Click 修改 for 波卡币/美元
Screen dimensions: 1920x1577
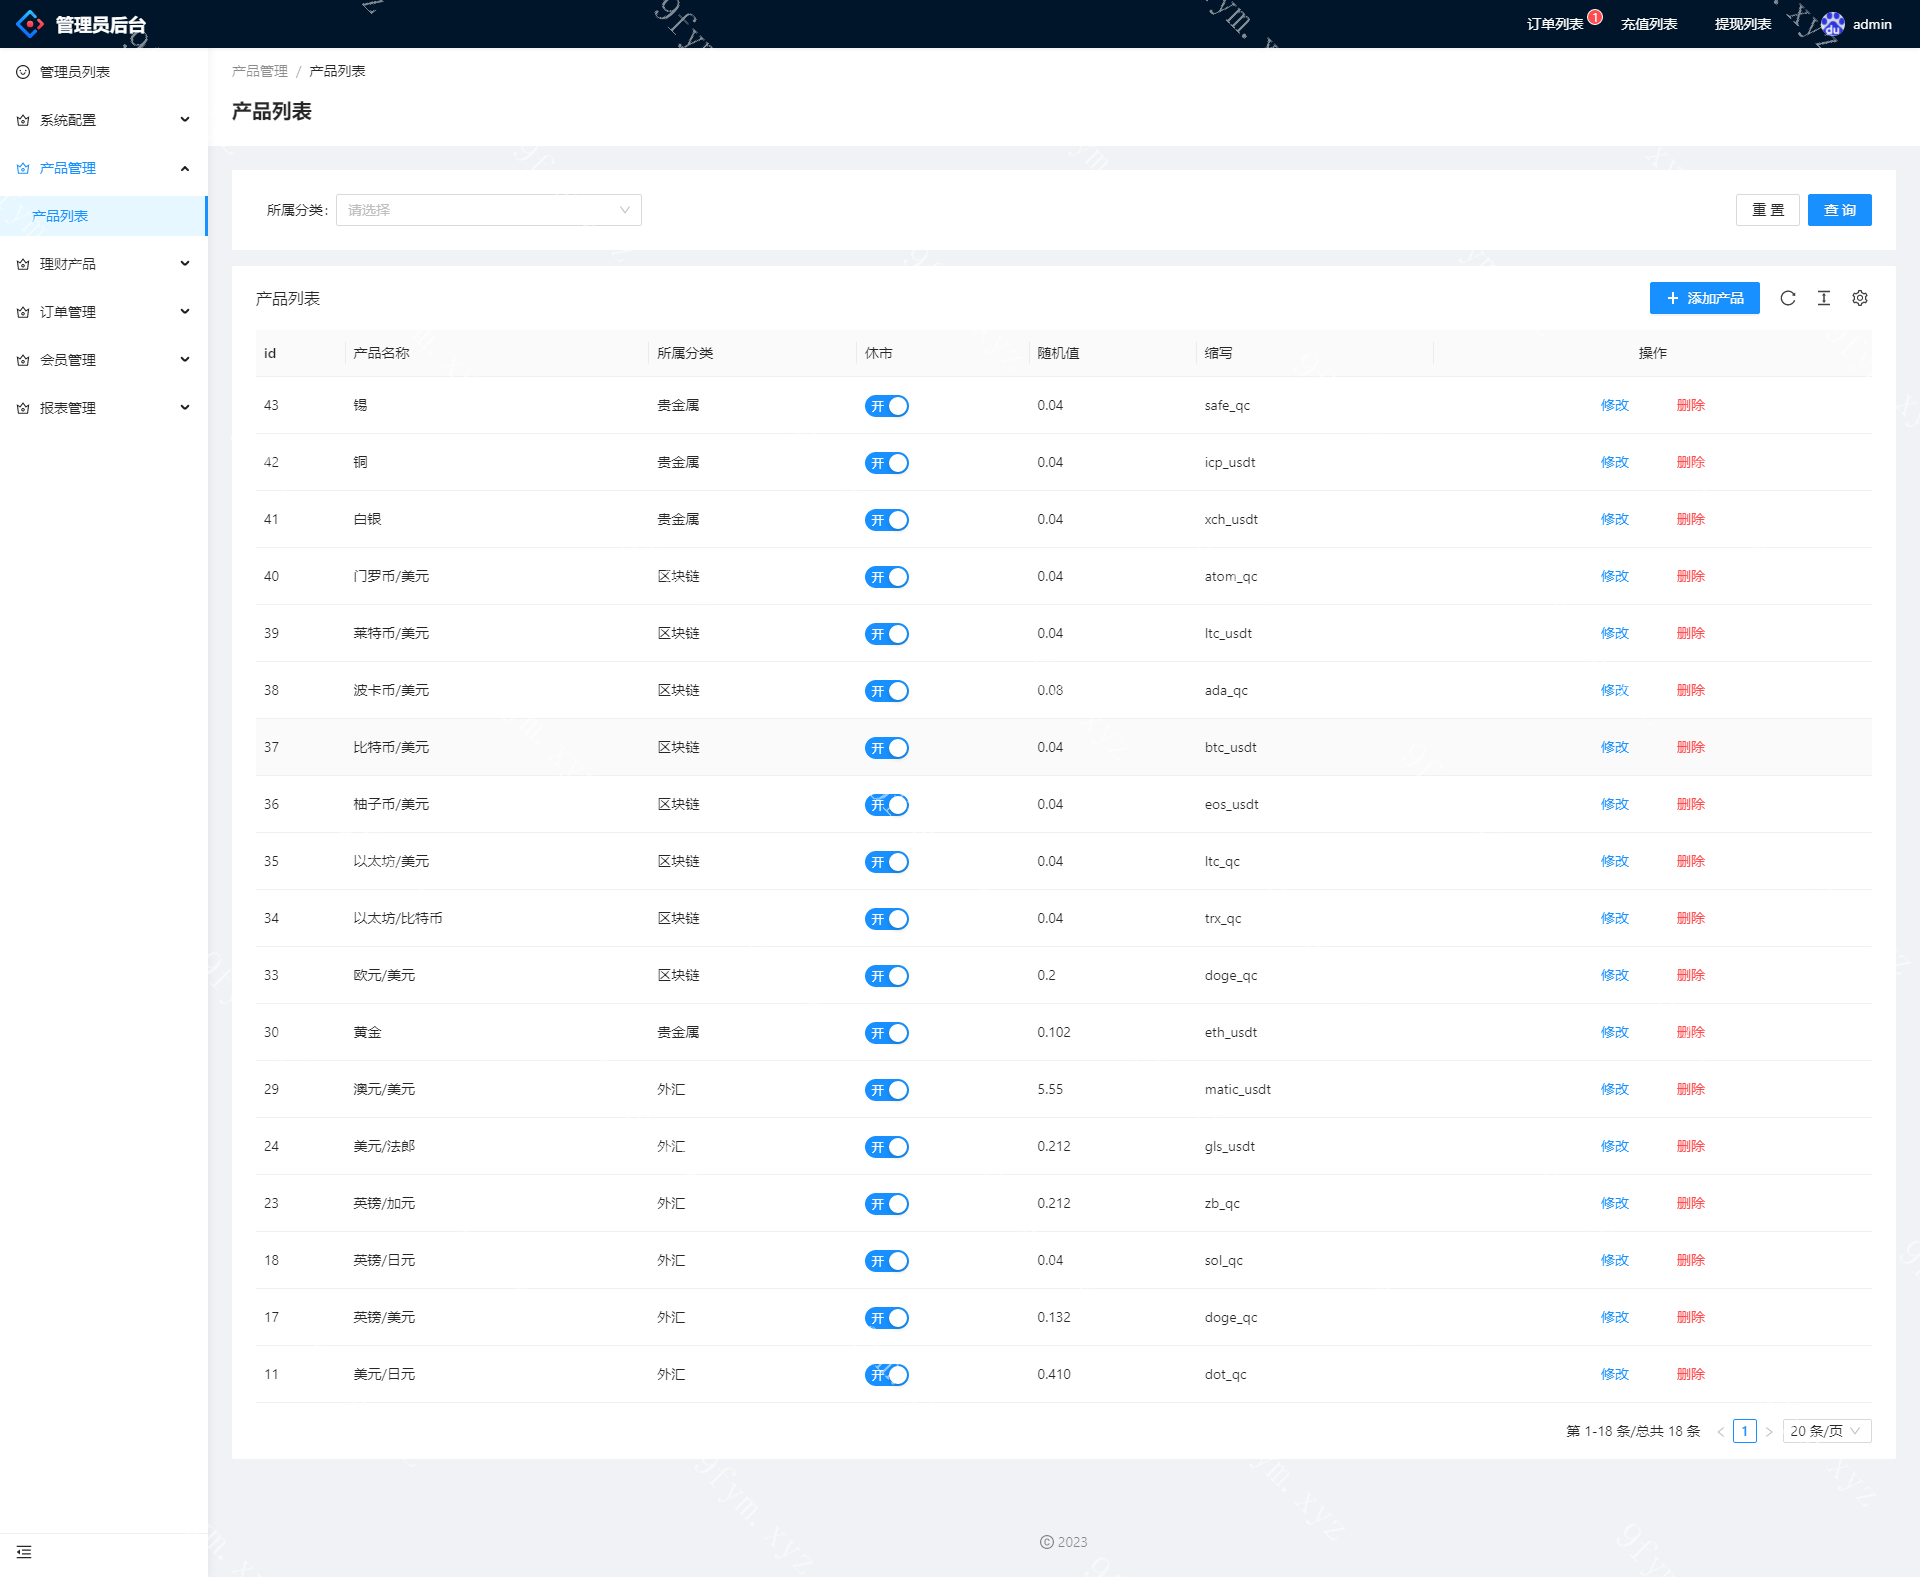coord(1615,690)
